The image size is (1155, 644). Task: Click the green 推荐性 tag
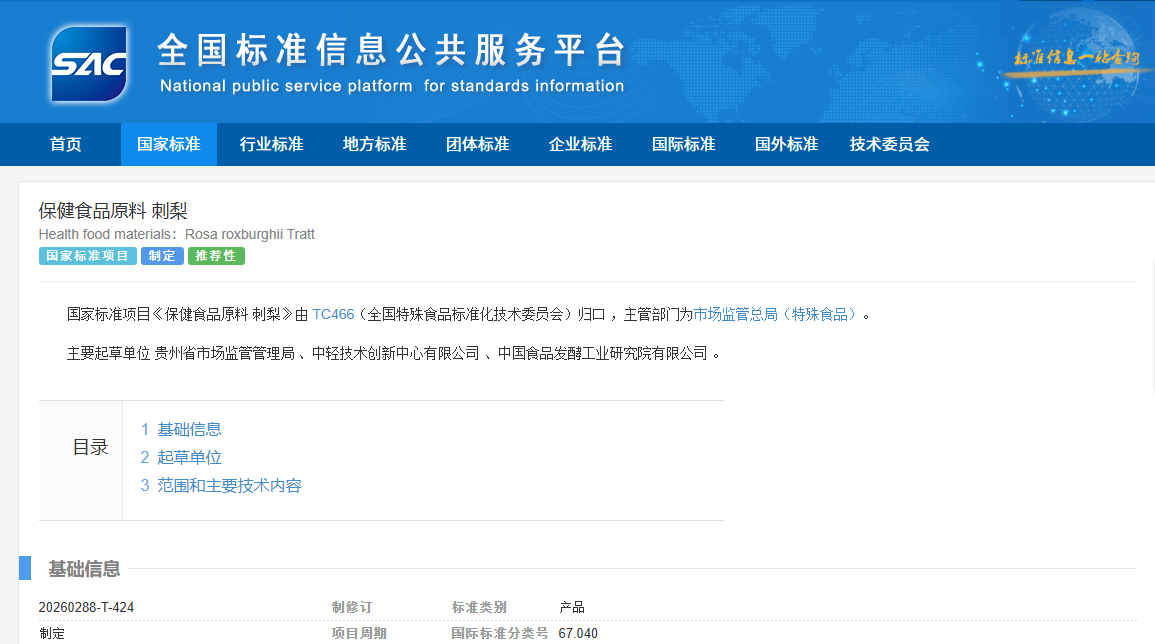coord(216,256)
